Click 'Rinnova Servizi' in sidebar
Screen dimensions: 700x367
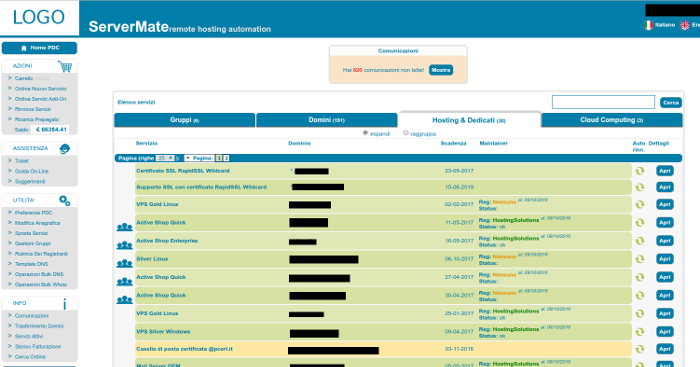[33, 109]
